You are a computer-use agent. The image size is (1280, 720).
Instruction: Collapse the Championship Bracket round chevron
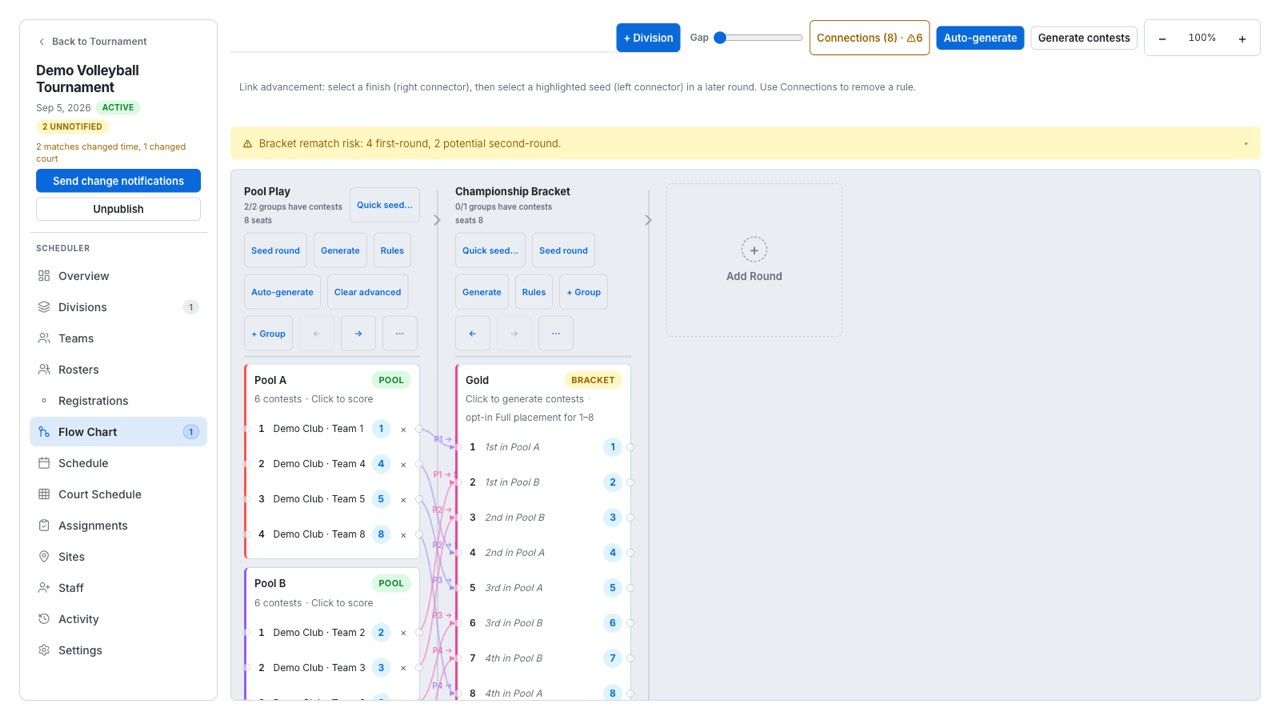(x=648, y=220)
